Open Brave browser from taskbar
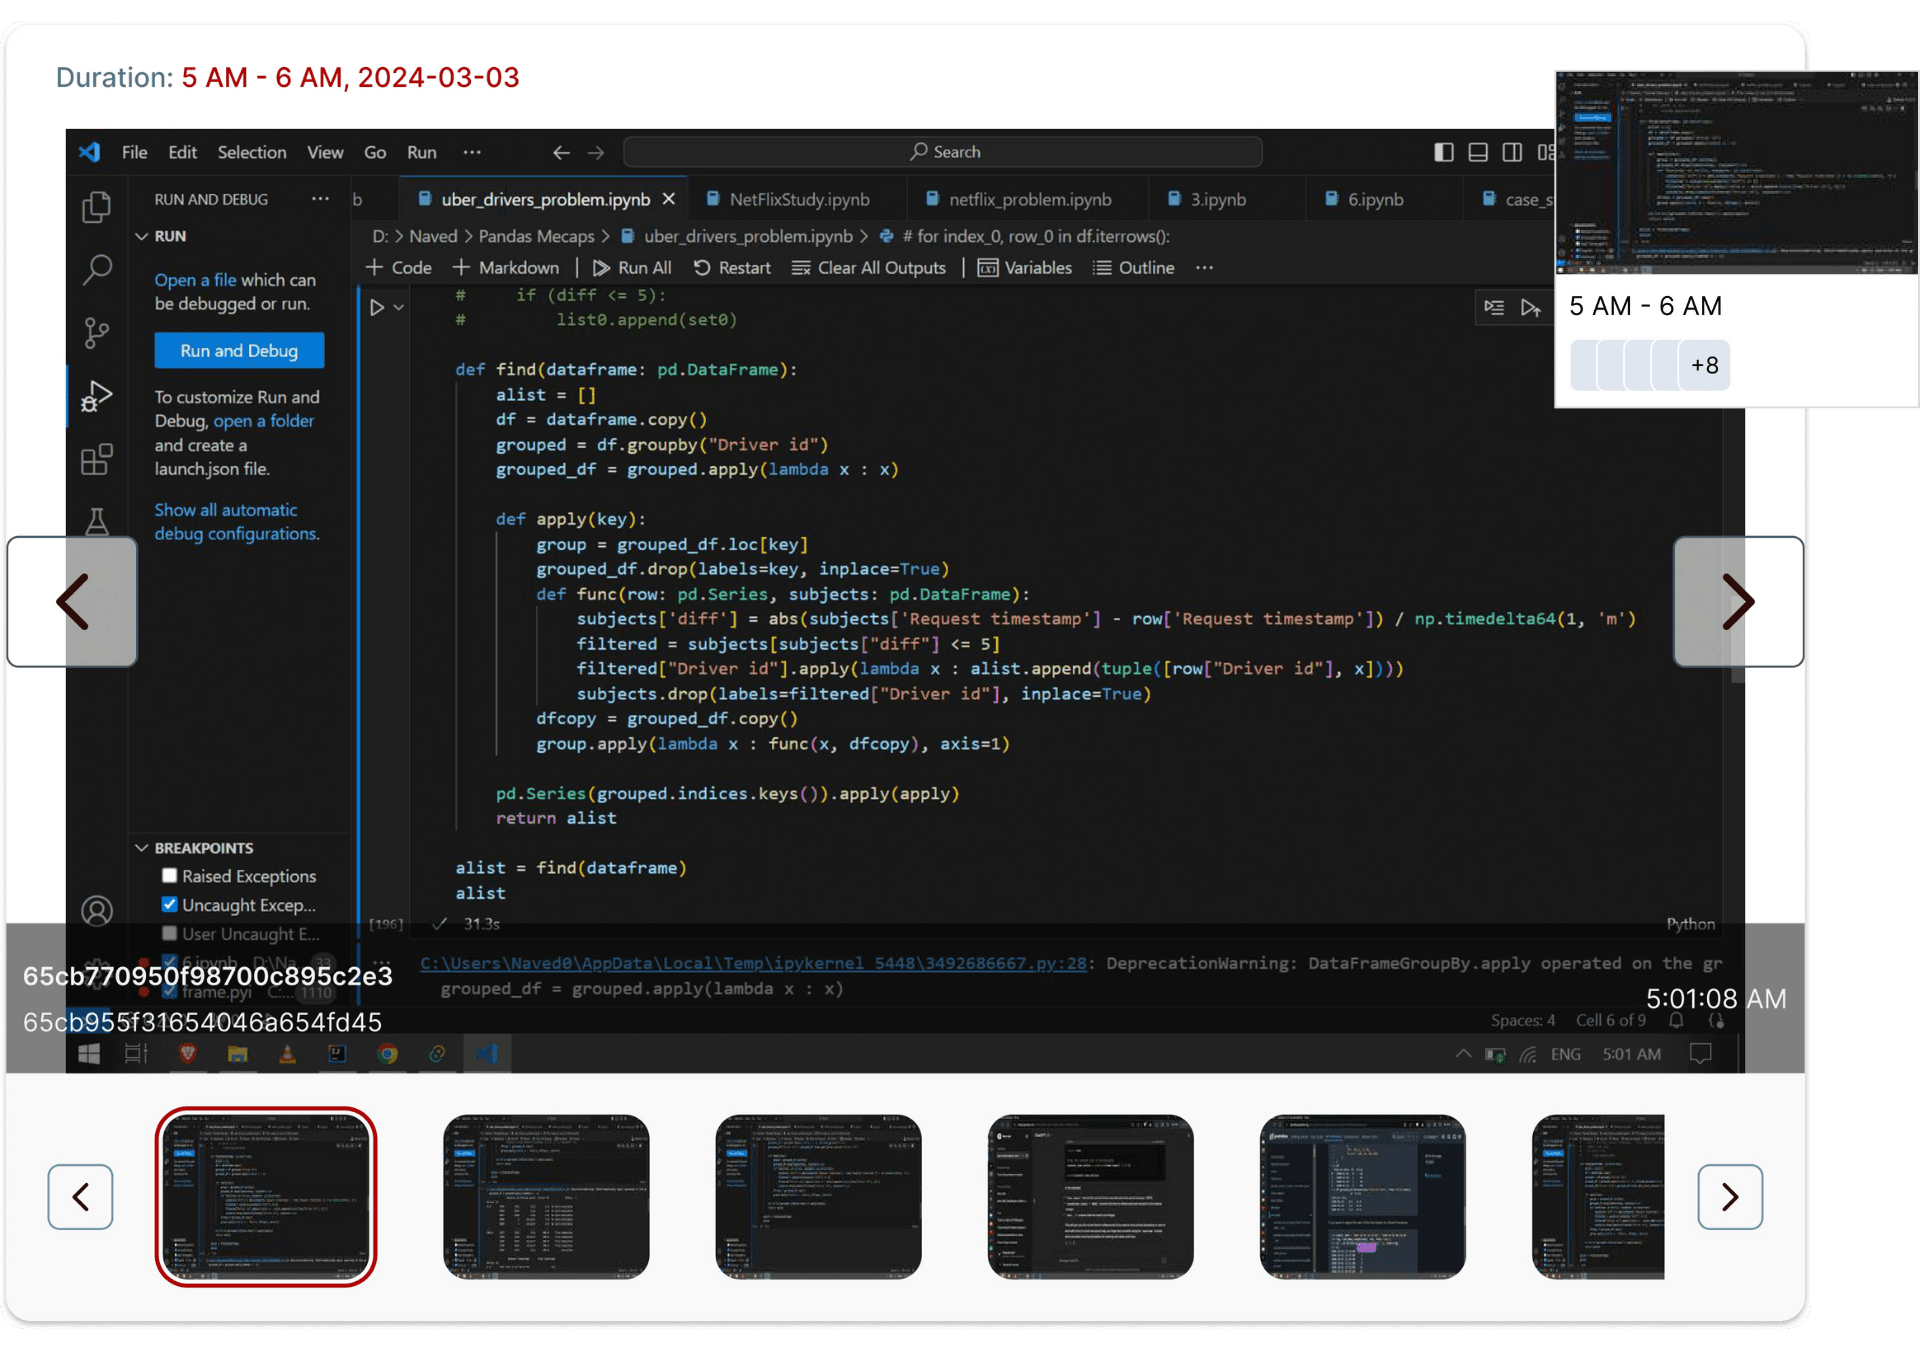Viewport: 1920px width, 1350px height. click(187, 1053)
